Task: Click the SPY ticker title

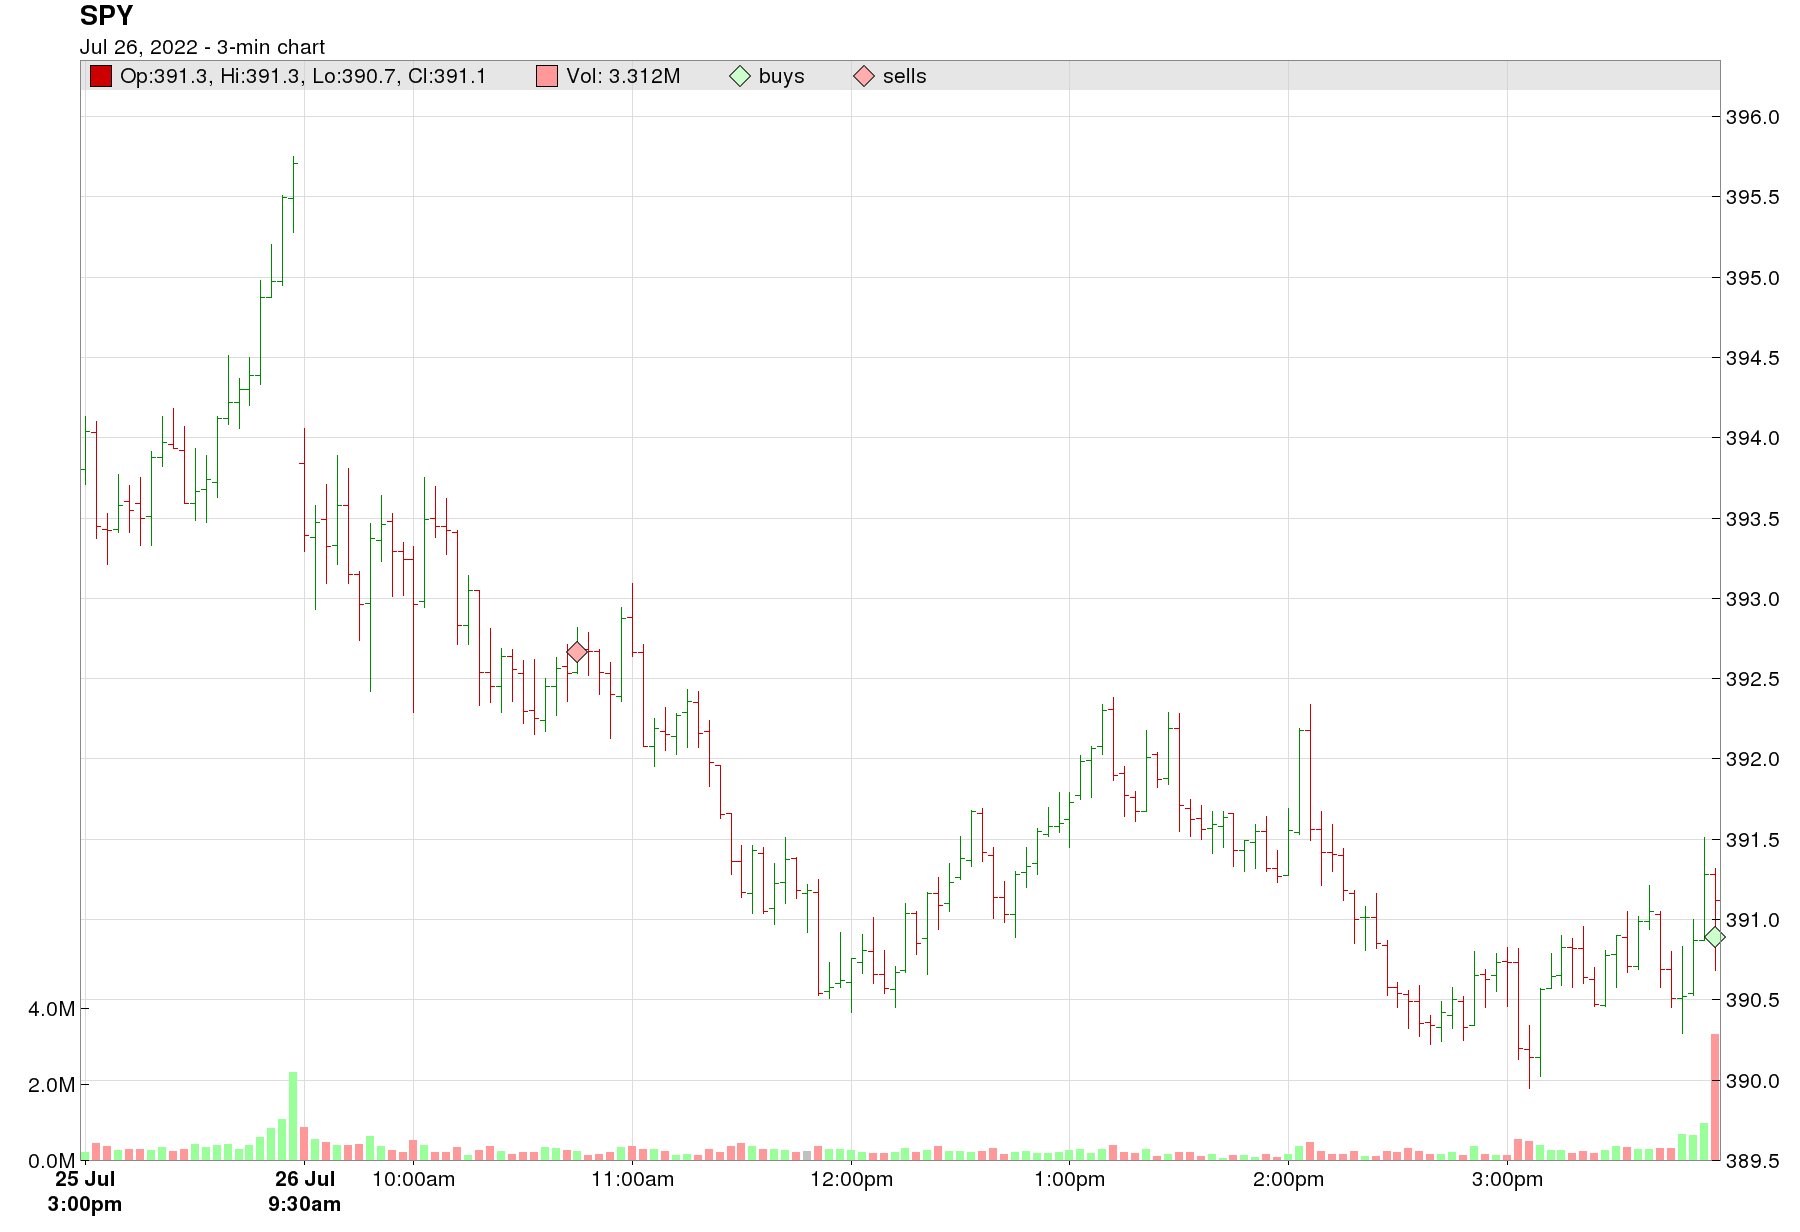Action: [x=106, y=16]
